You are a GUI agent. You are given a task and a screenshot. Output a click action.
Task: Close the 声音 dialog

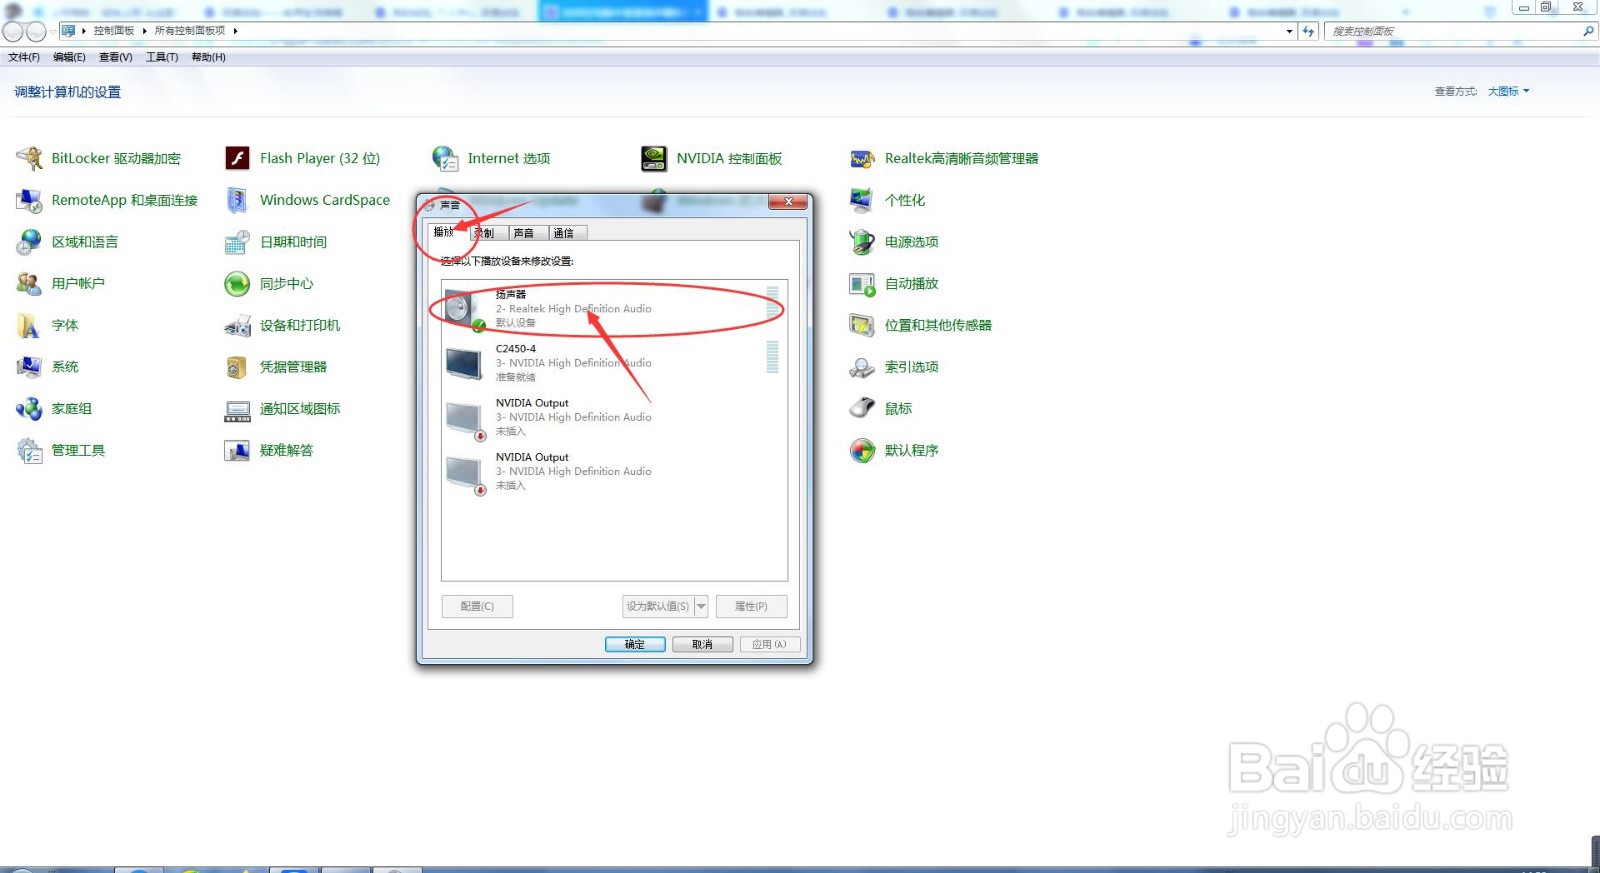pos(788,202)
